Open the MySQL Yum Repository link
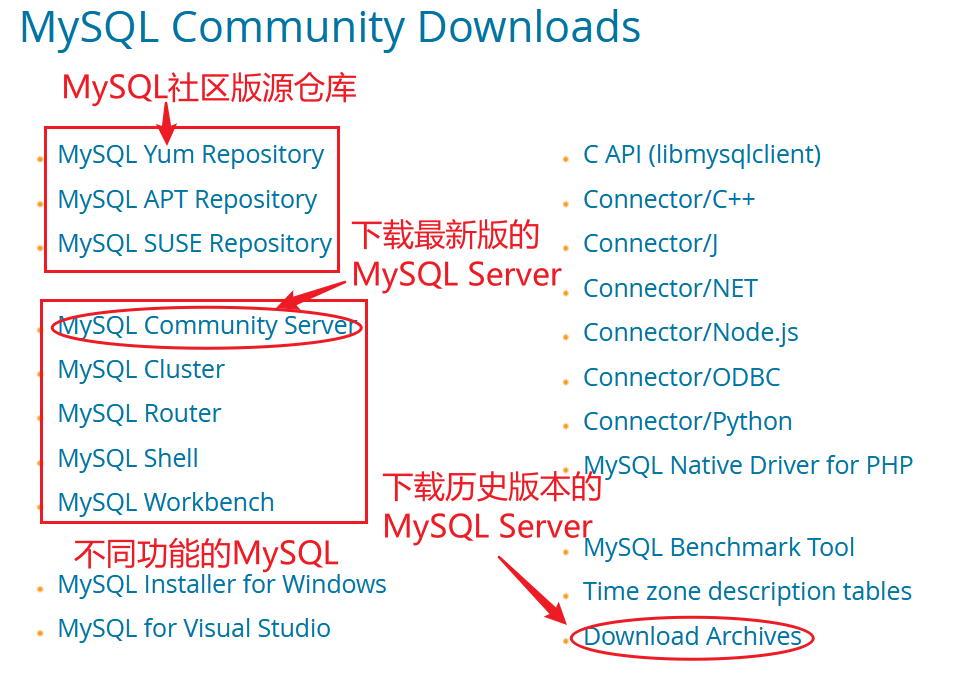The width and height of the screenshot is (980, 684). coord(190,154)
